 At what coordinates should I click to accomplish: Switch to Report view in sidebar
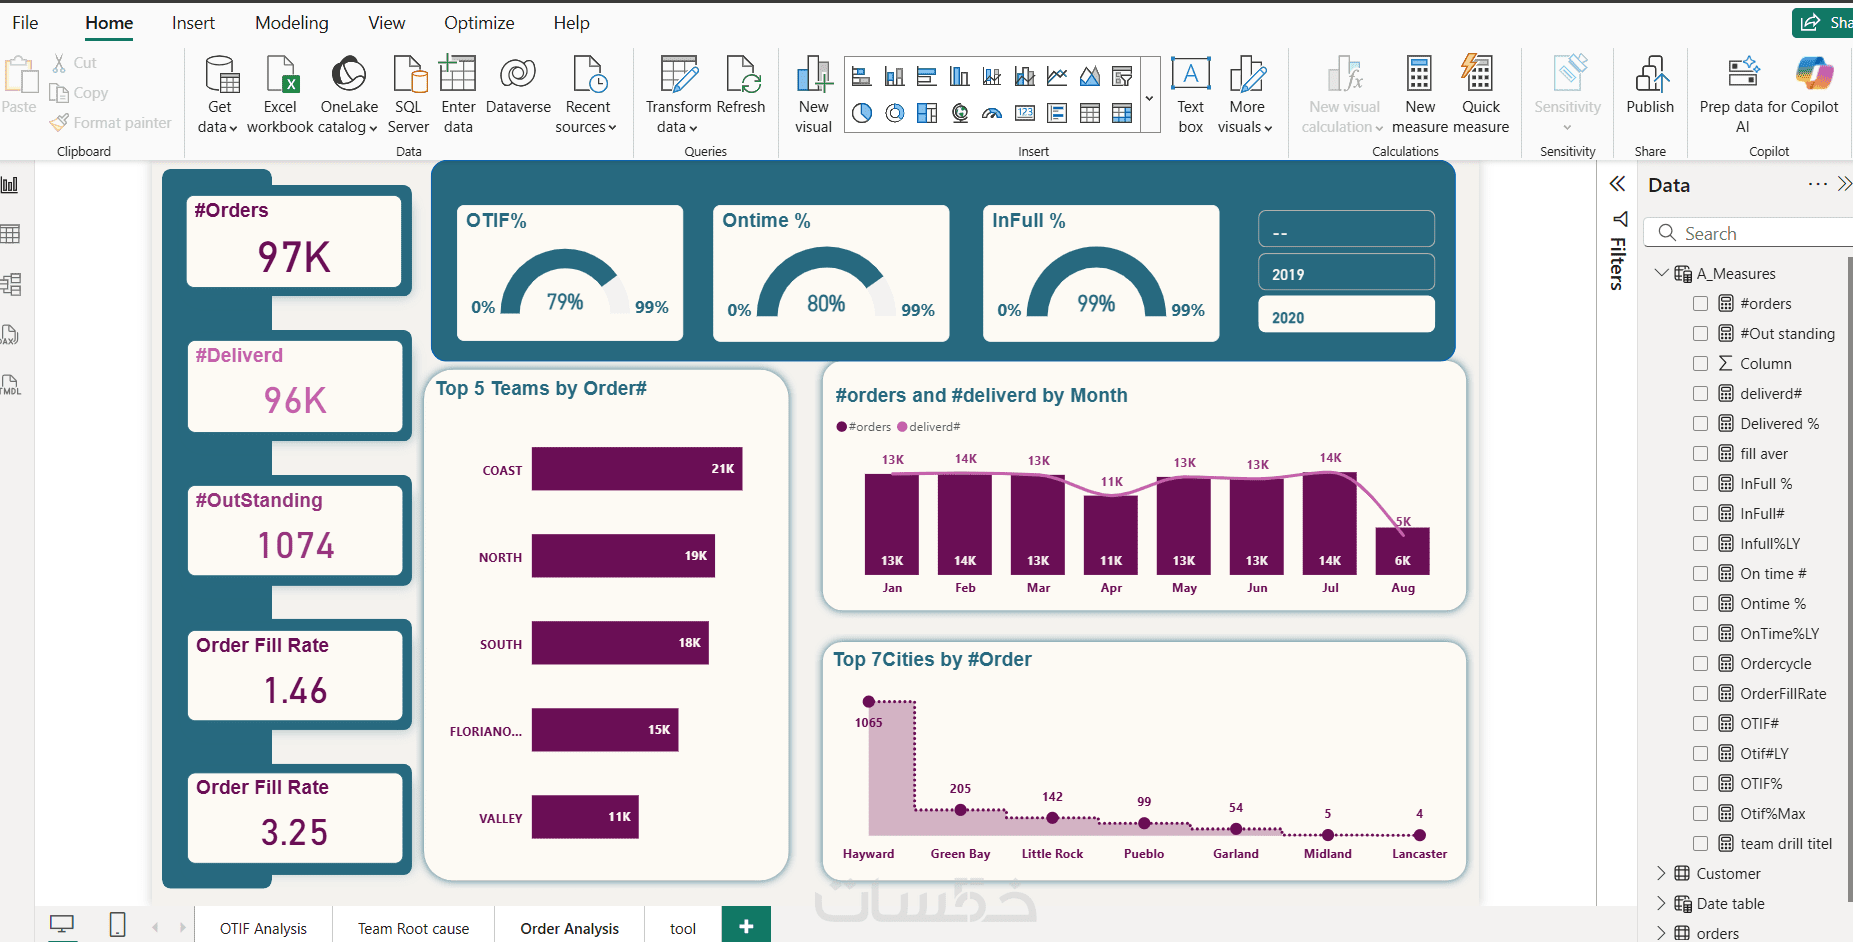click(x=10, y=185)
